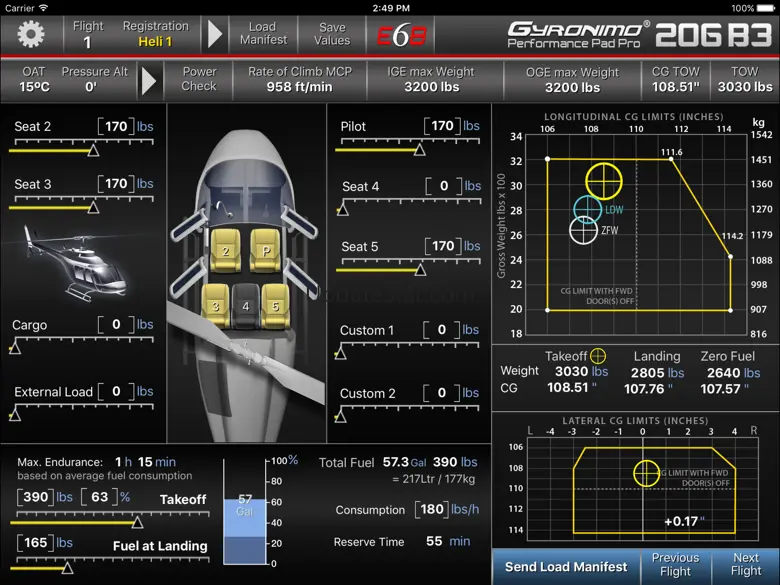Screen dimensions: 780x585
Task: Tap OAT 15ºC value
Action: 34,87
